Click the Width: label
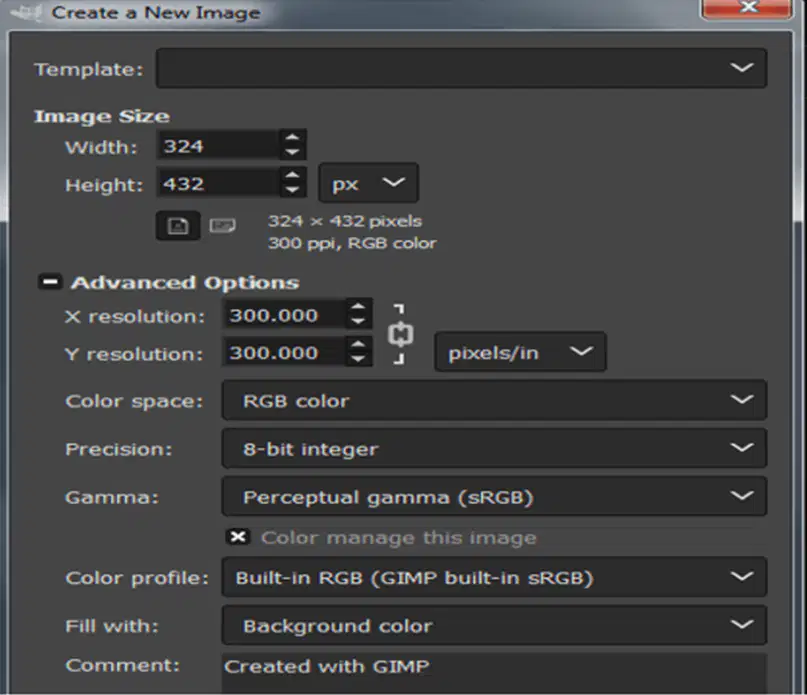This screenshot has height=695, width=807. pyautogui.click(x=101, y=148)
